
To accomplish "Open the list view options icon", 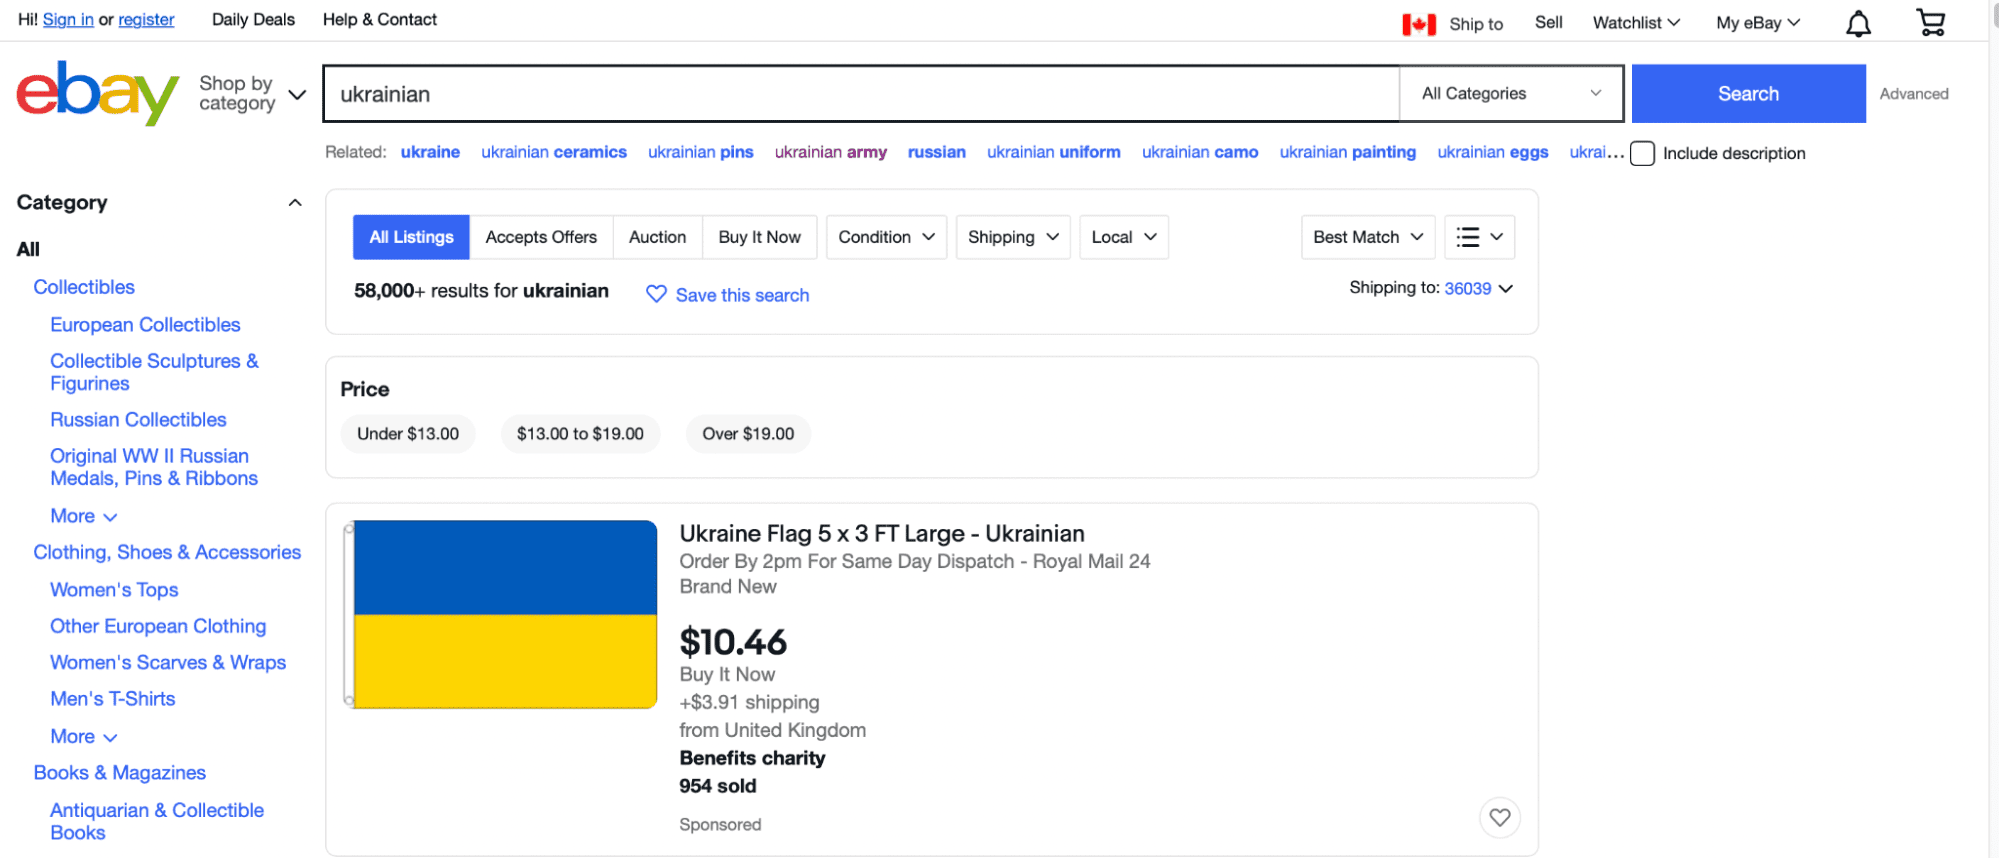I will (x=1480, y=237).
